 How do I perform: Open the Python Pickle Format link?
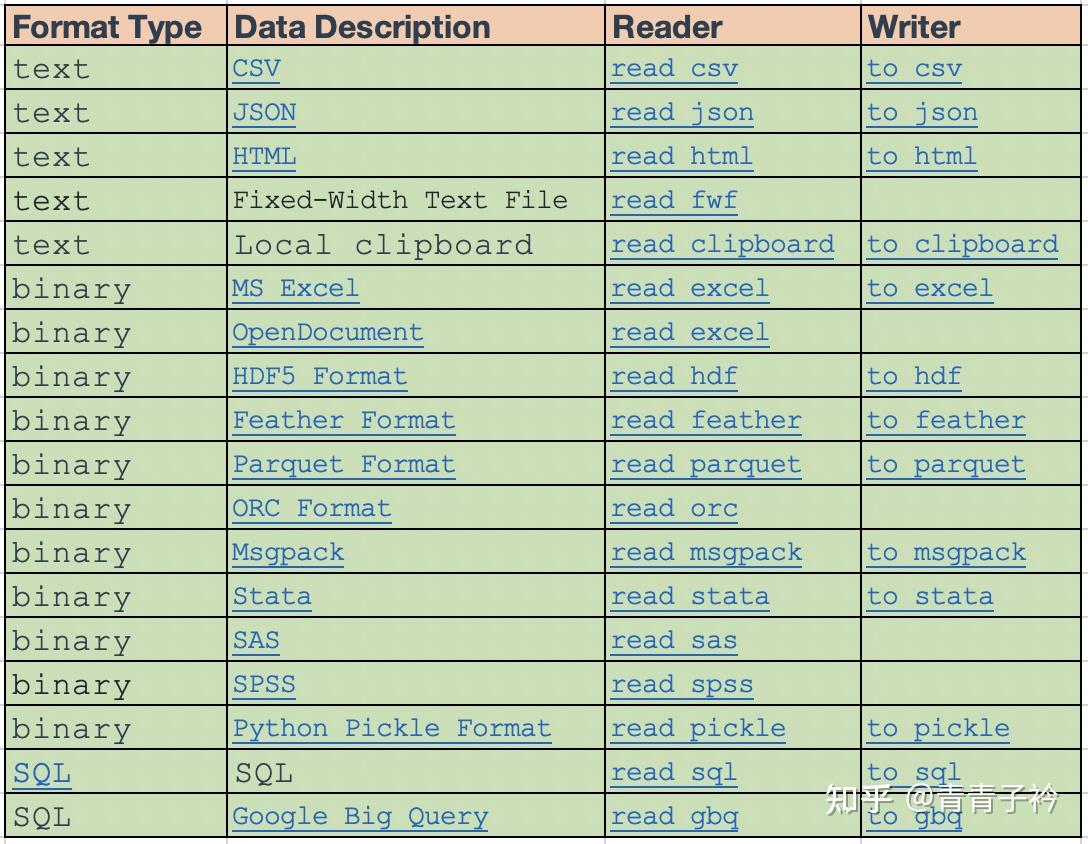(391, 729)
